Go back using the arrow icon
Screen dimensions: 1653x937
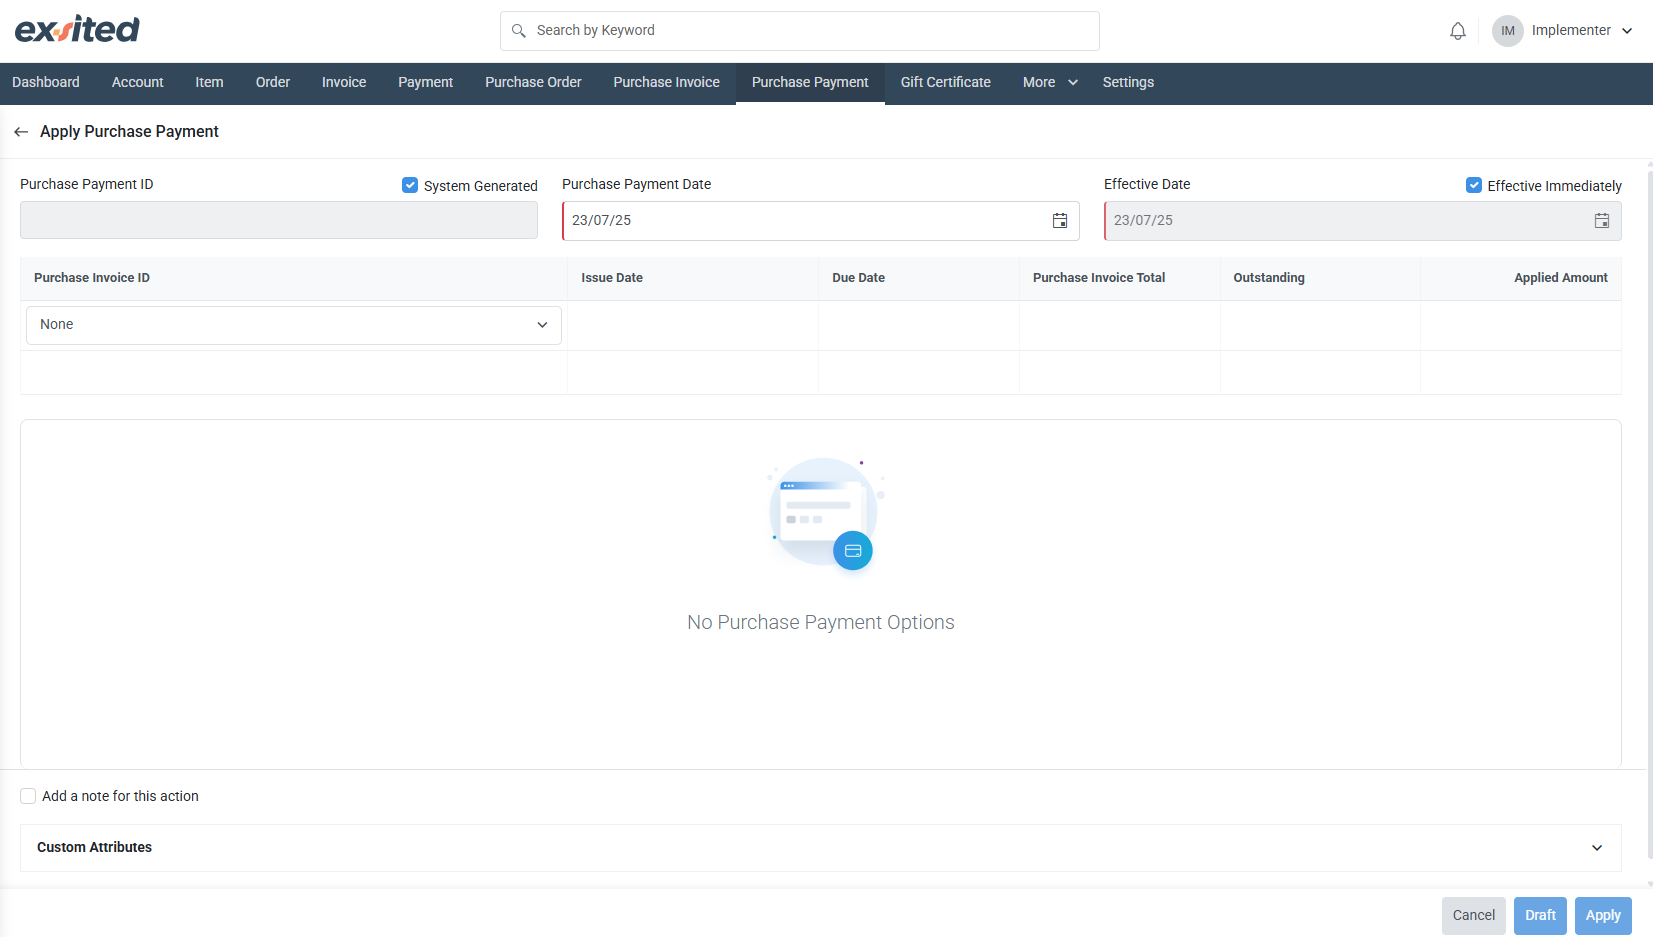pos(21,132)
